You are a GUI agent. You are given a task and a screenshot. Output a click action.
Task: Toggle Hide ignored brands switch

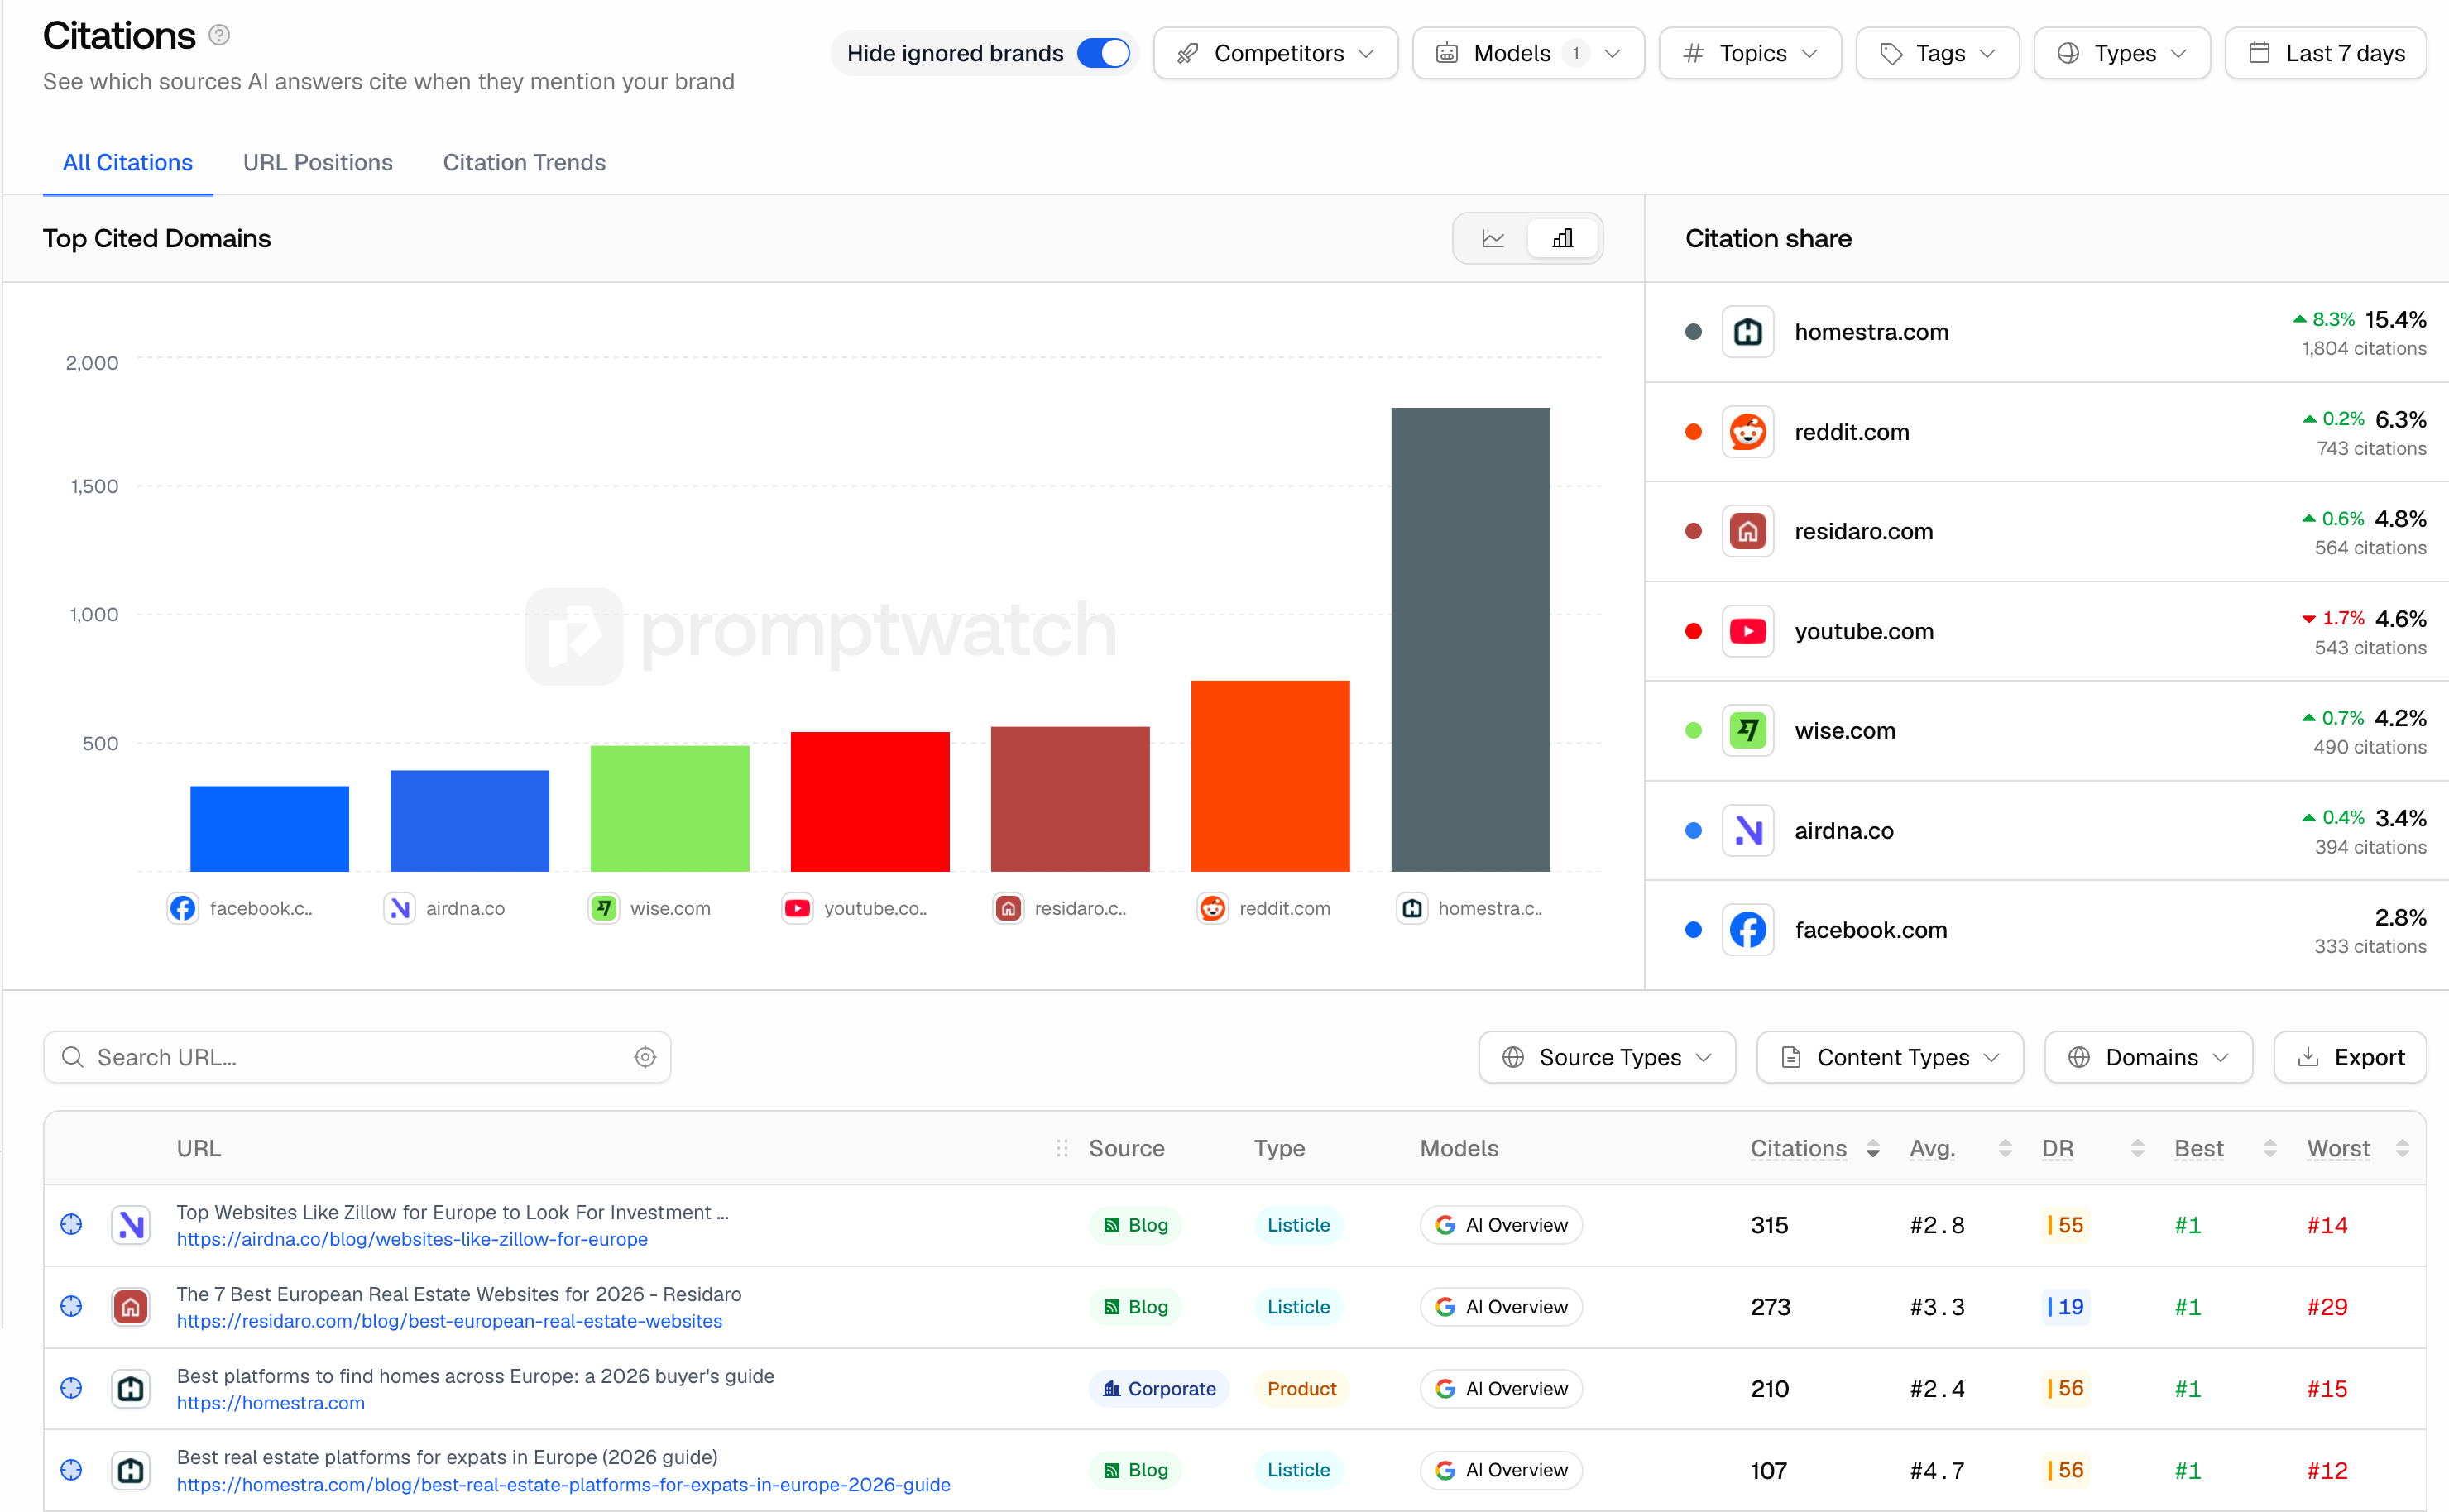point(1103,53)
